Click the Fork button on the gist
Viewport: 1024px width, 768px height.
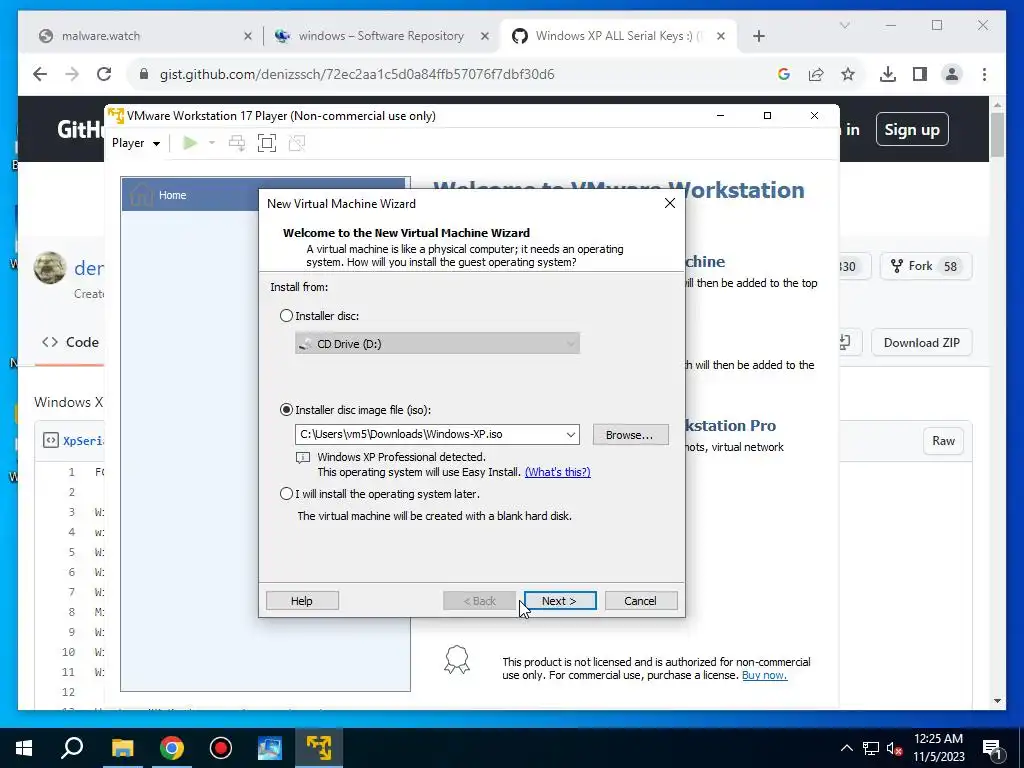(926, 266)
